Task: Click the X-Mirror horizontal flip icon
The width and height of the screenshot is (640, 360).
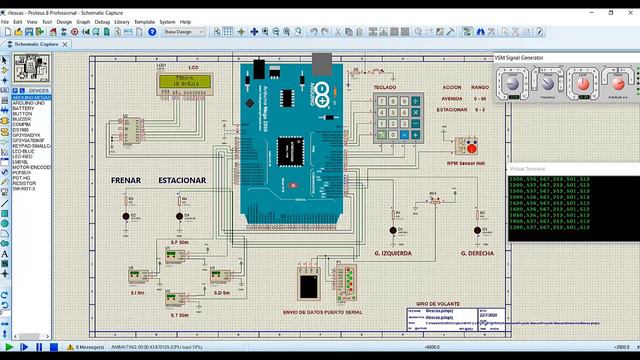Action: [4, 324]
